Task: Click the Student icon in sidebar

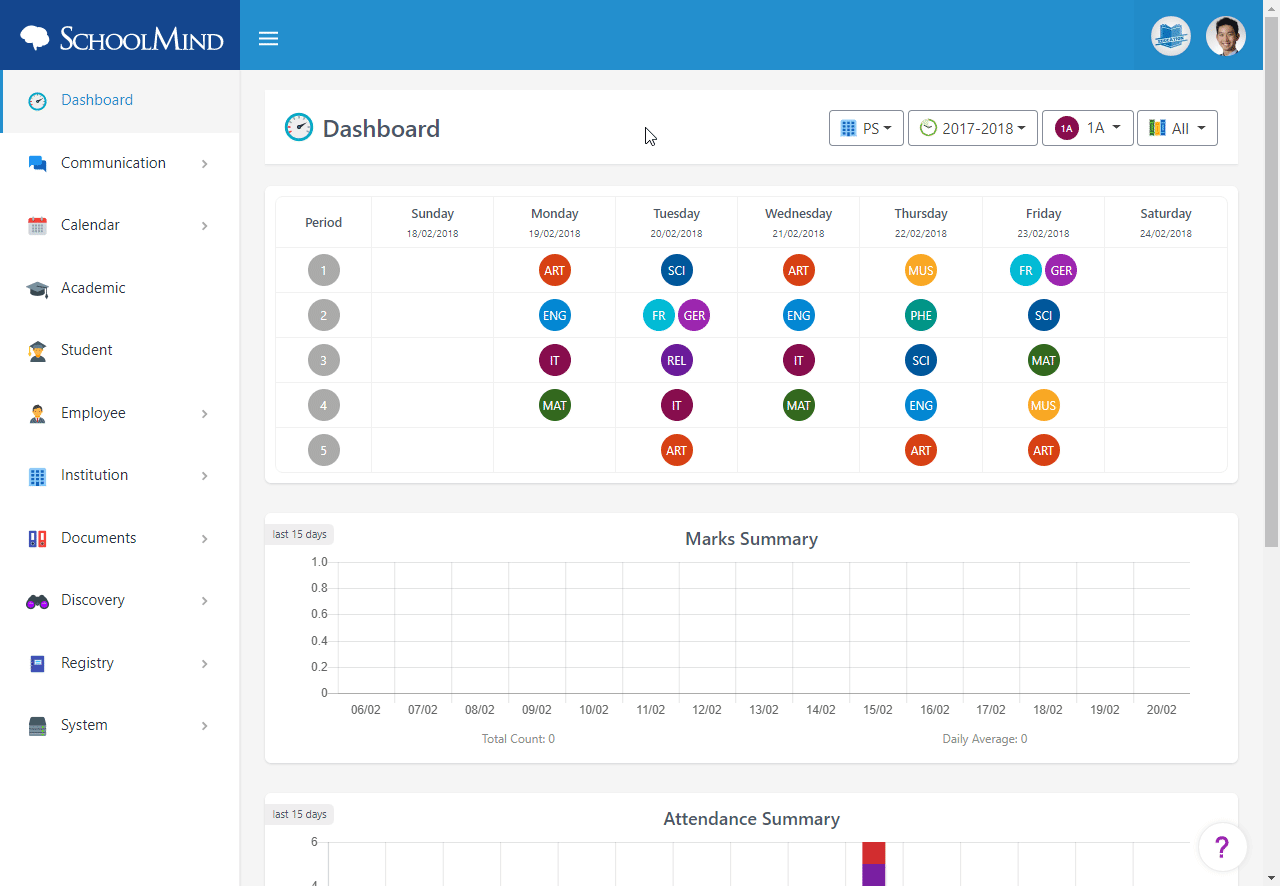Action: pyautogui.click(x=37, y=351)
